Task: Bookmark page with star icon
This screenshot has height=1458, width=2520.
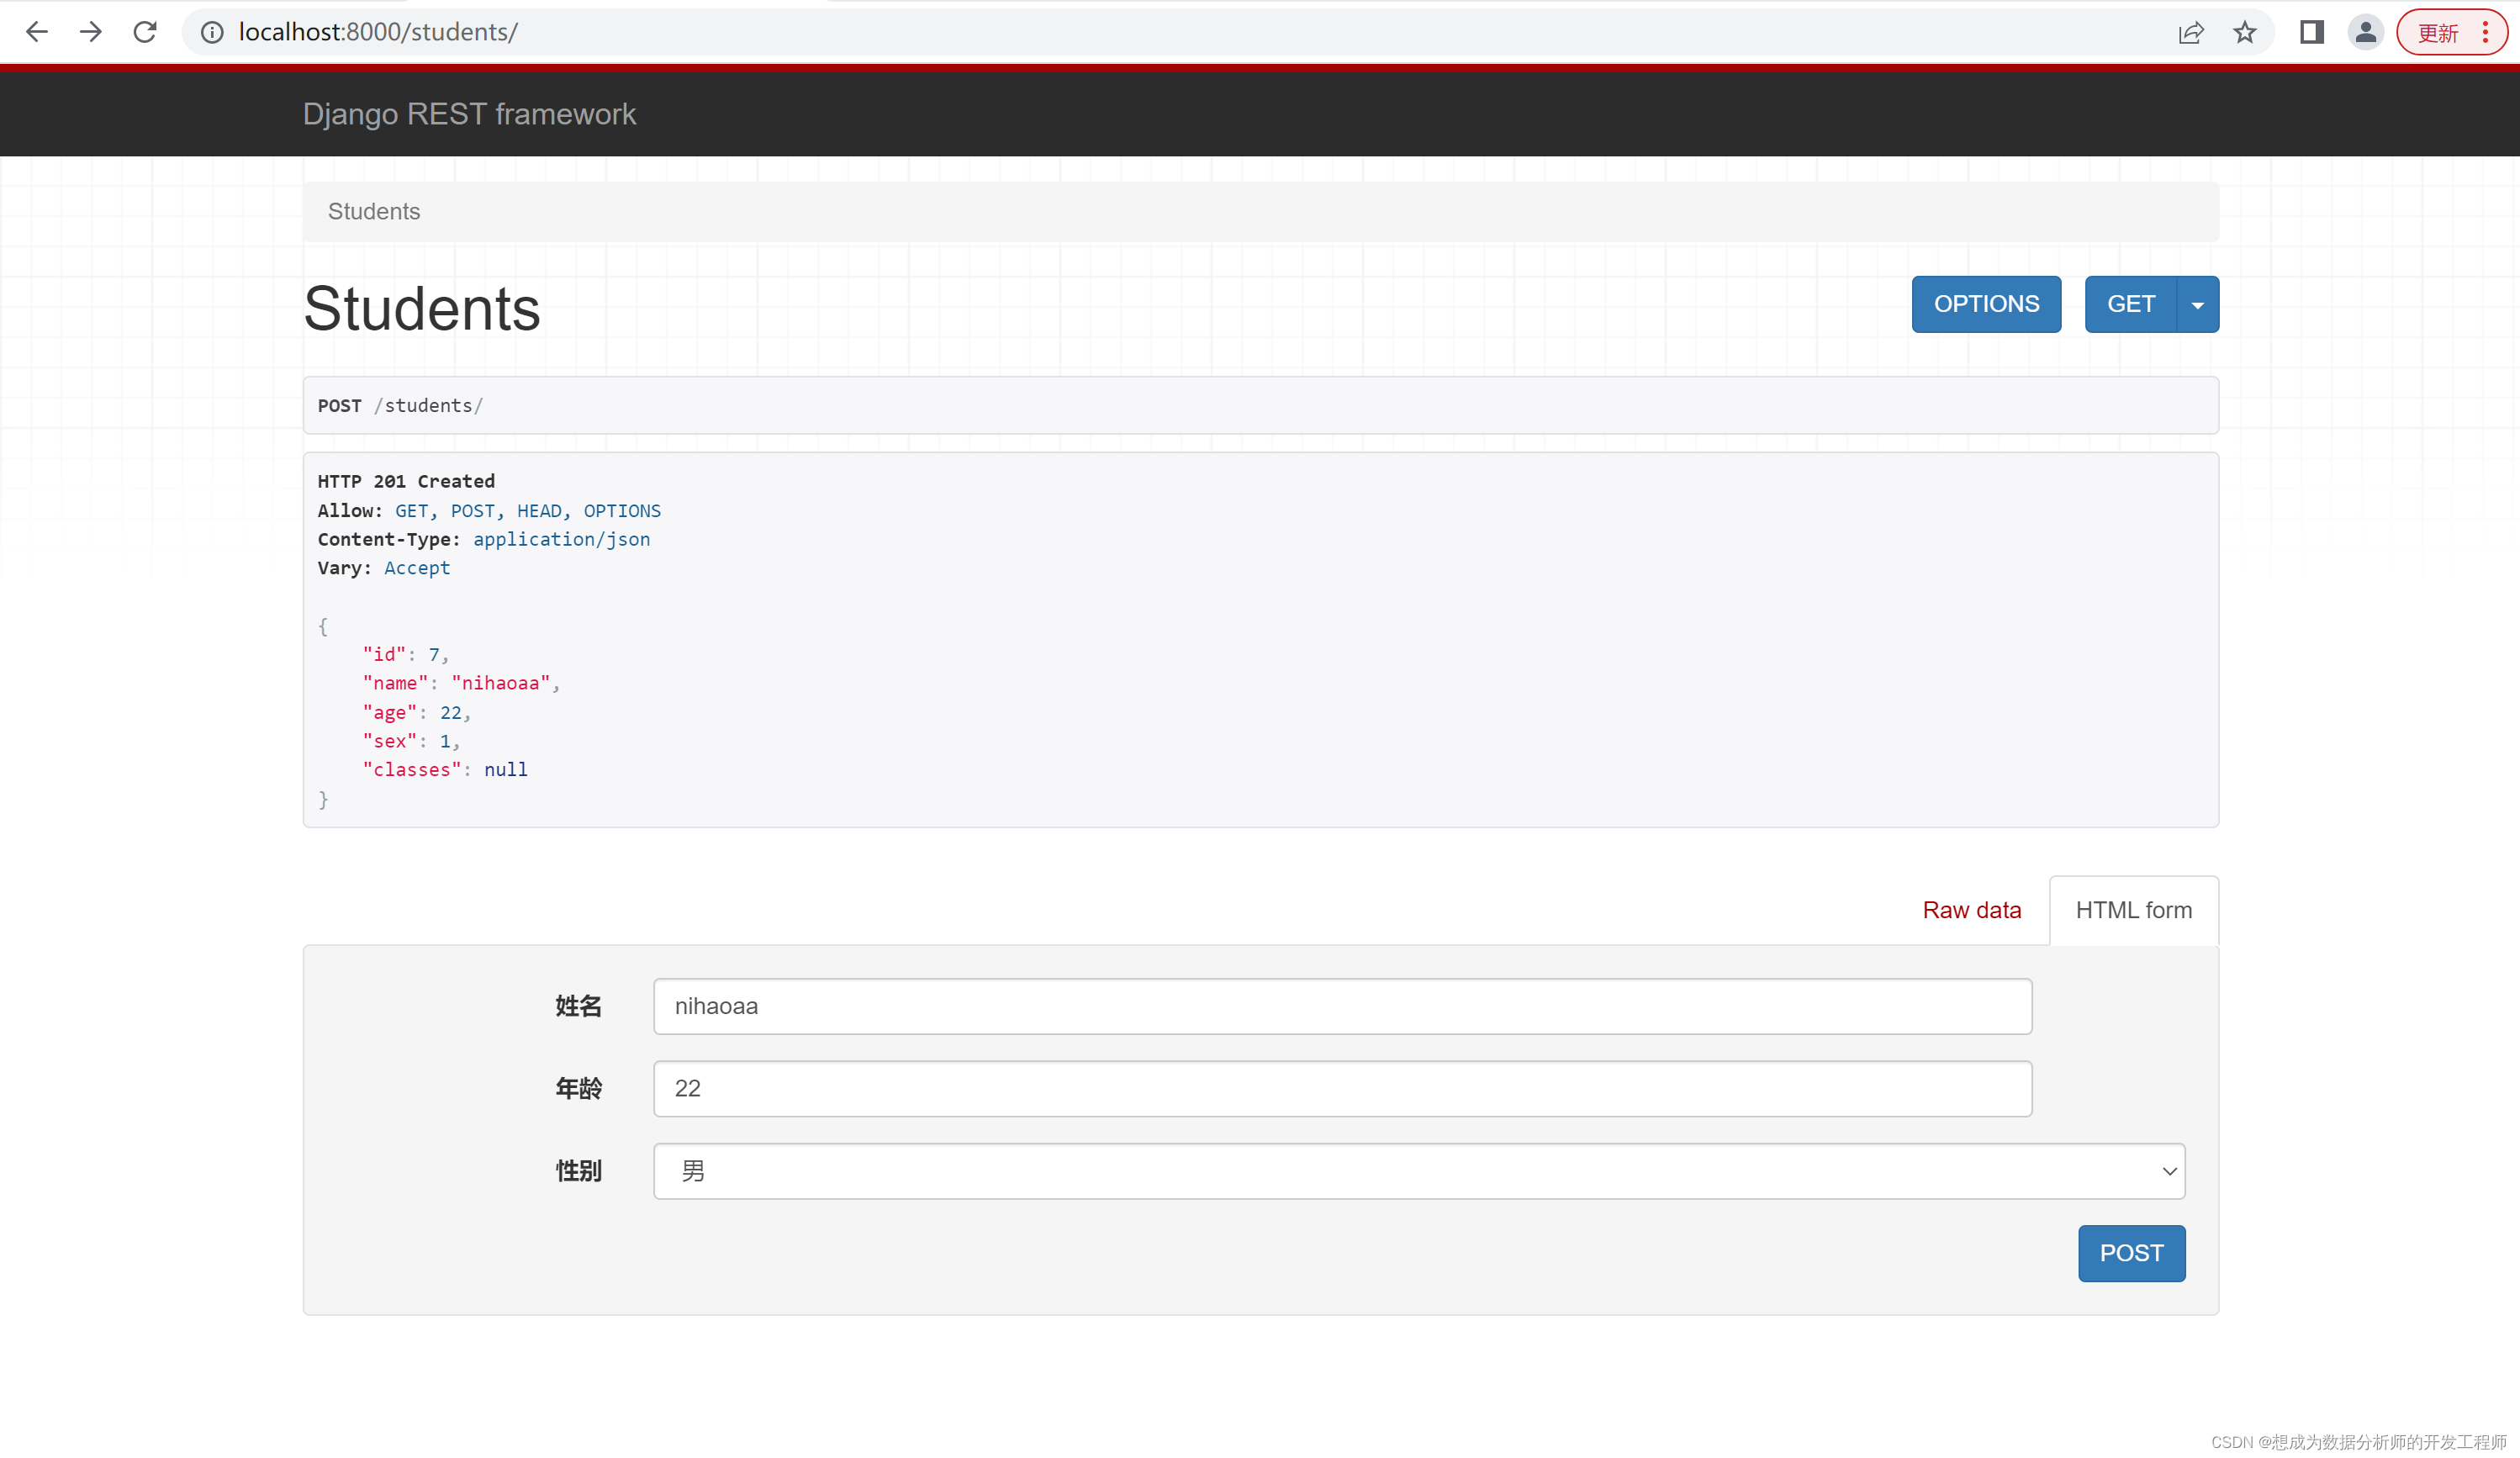Action: [x=2245, y=32]
